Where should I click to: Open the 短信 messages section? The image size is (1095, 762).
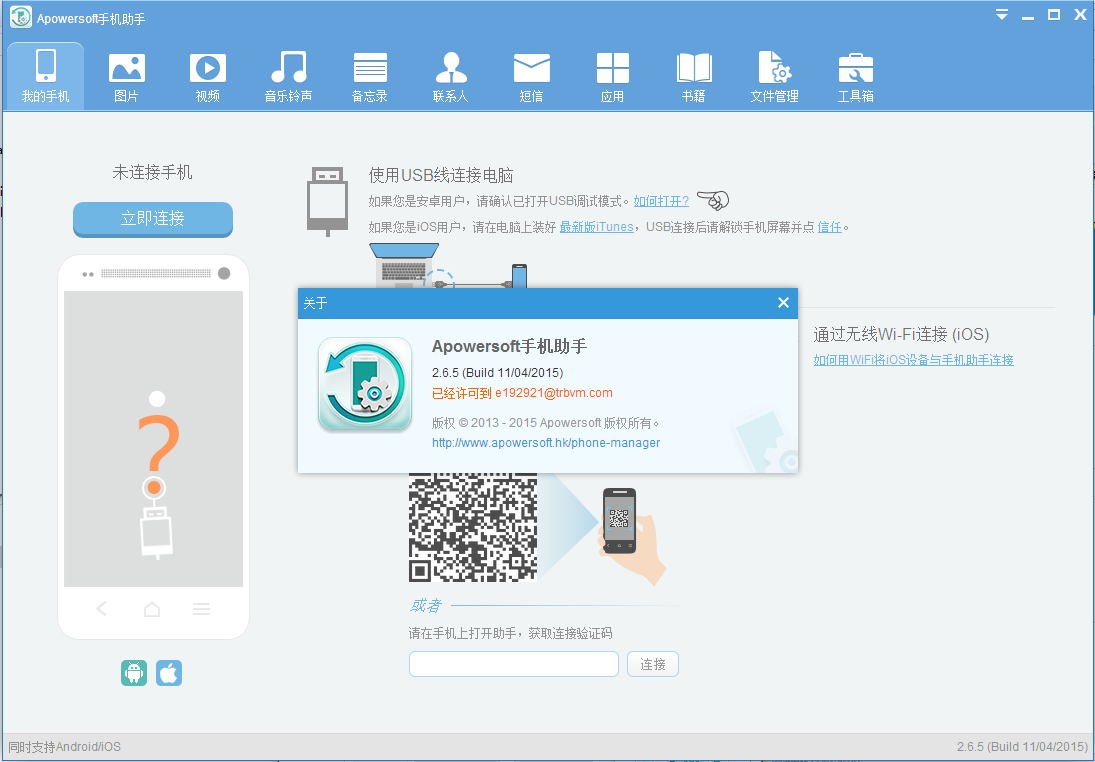[531, 76]
